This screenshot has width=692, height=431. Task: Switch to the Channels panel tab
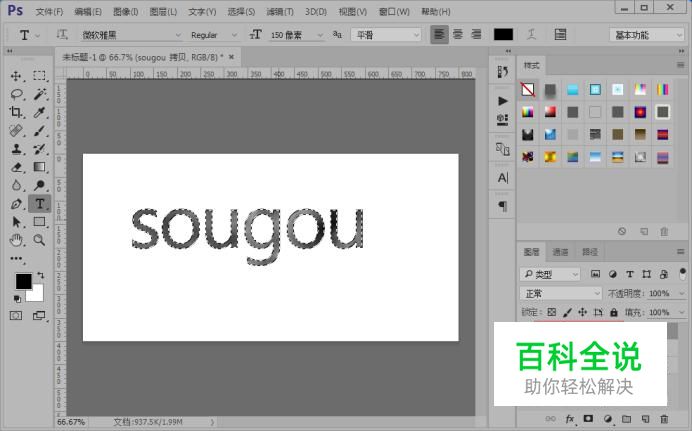[x=560, y=252]
